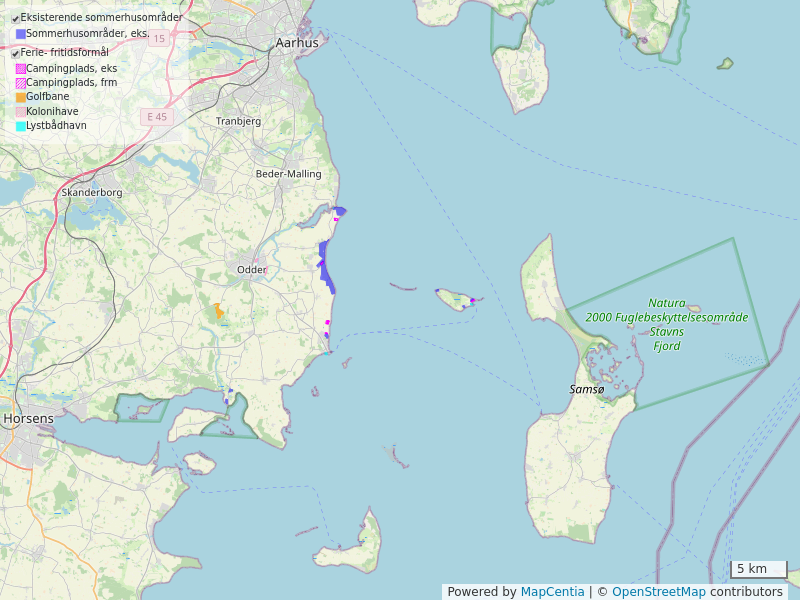Click the cyan Lystbådhavn legend symbol
The image size is (800, 600).
point(20,126)
